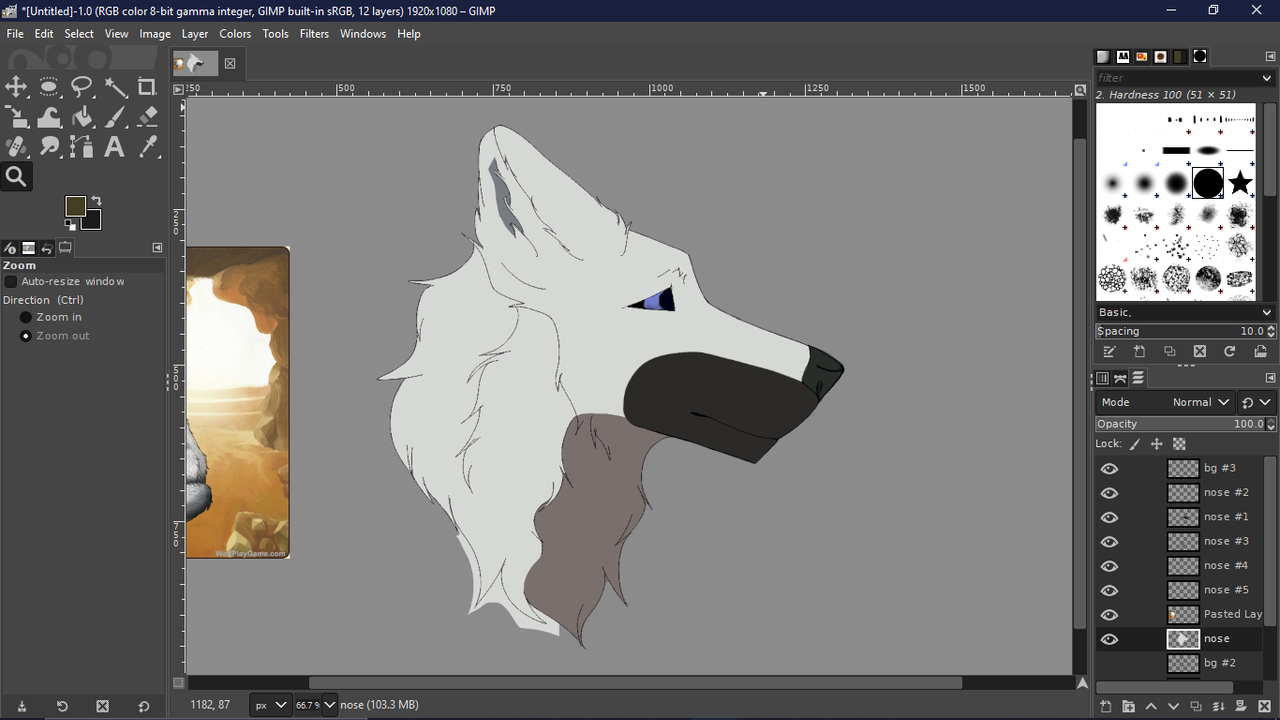Viewport: 1280px width, 720px height.
Task: Select the Paintbrush tool
Action: click(115, 117)
